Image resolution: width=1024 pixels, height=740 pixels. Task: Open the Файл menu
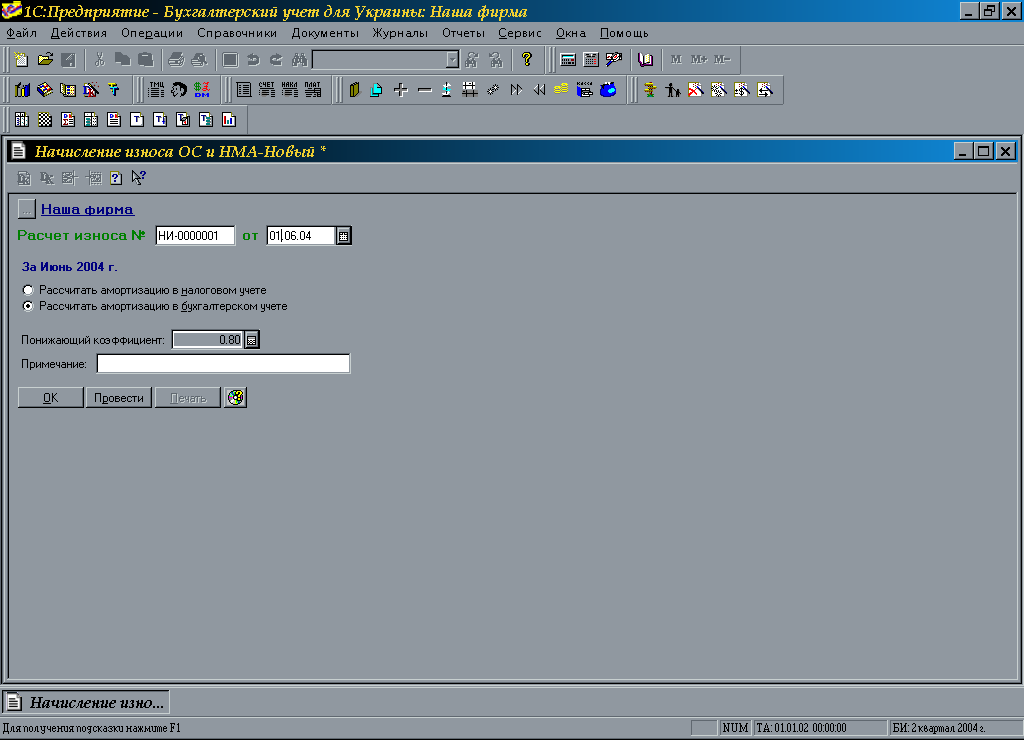[22, 33]
